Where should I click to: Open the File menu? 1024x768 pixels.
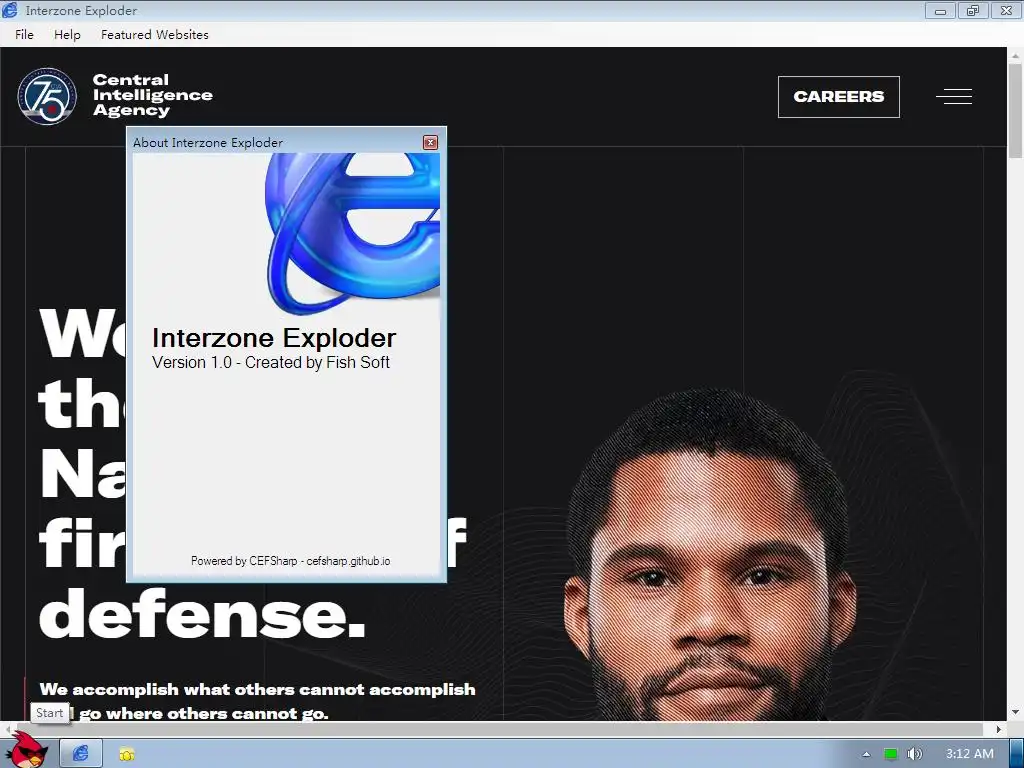[x=24, y=35]
